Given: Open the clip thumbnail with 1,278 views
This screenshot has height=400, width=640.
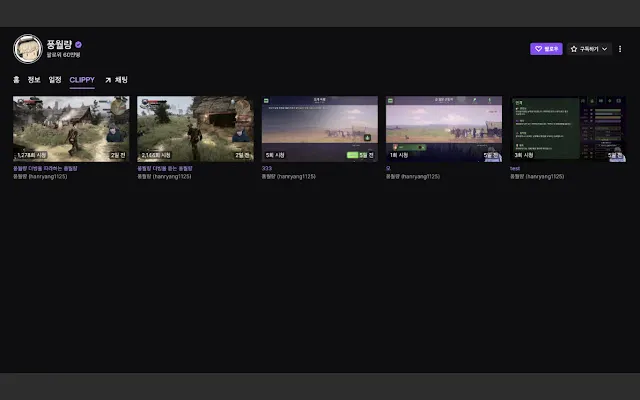Looking at the screenshot, I should click(71, 129).
